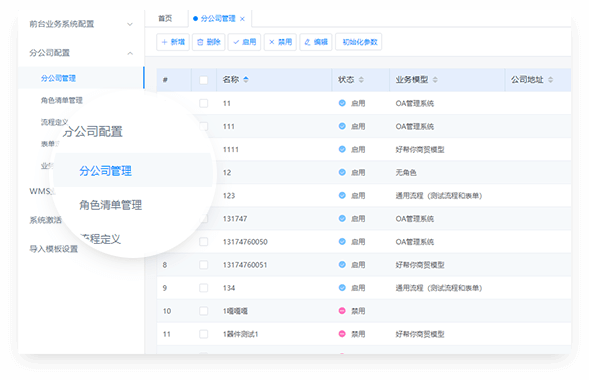Click the # column header
The height and width of the screenshot is (380, 589).
[x=165, y=80]
